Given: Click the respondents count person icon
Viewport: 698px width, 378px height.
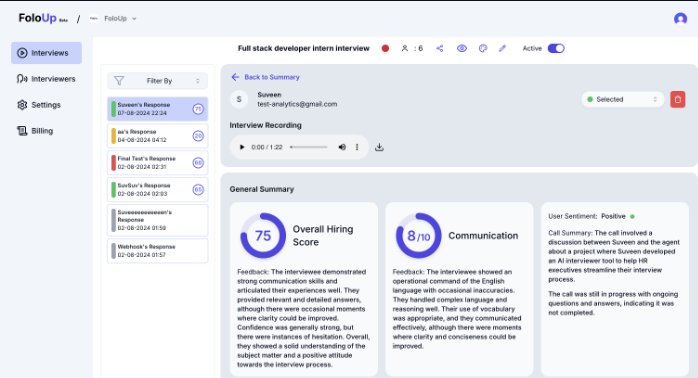Looking at the screenshot, I should (405, 49).
